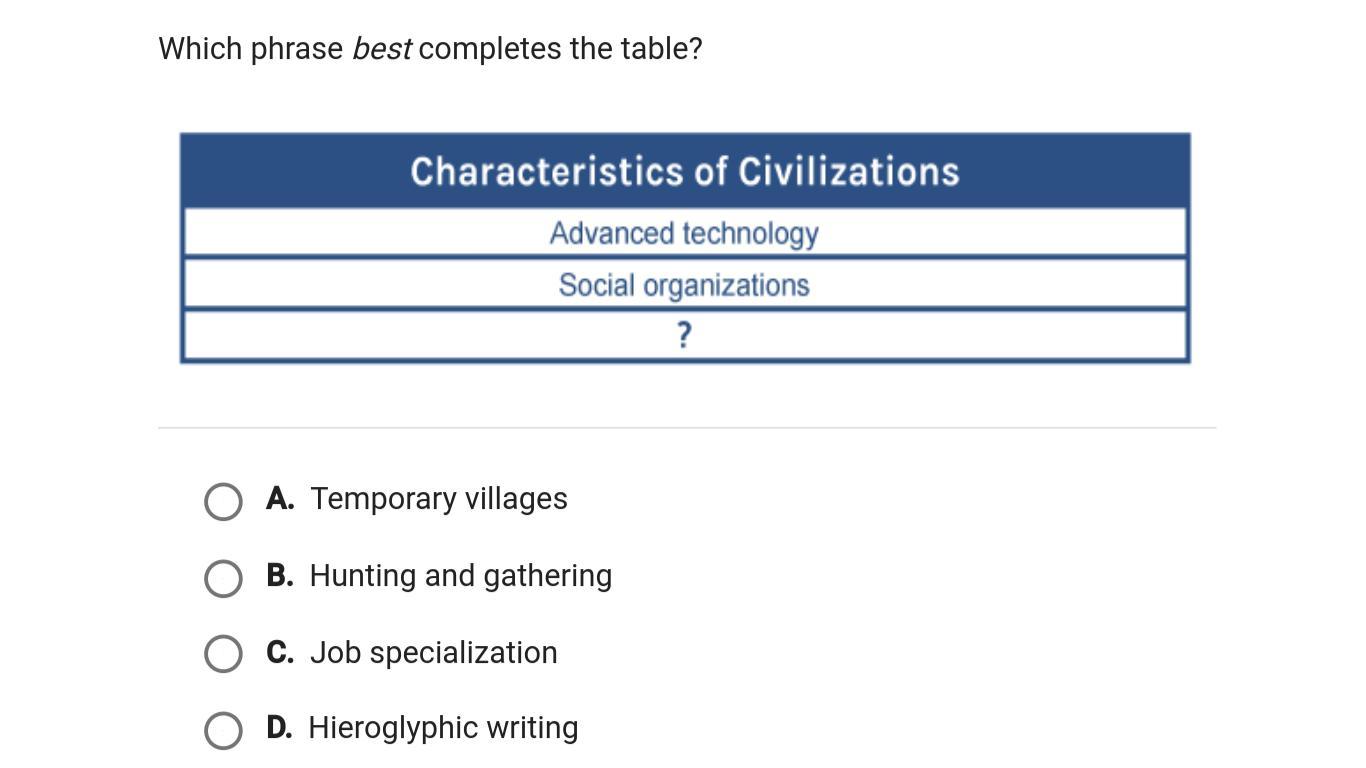This screenshot has height=768, width=1366.
Task: Click the bold letter 'C.' label
Action: (280, 652)
